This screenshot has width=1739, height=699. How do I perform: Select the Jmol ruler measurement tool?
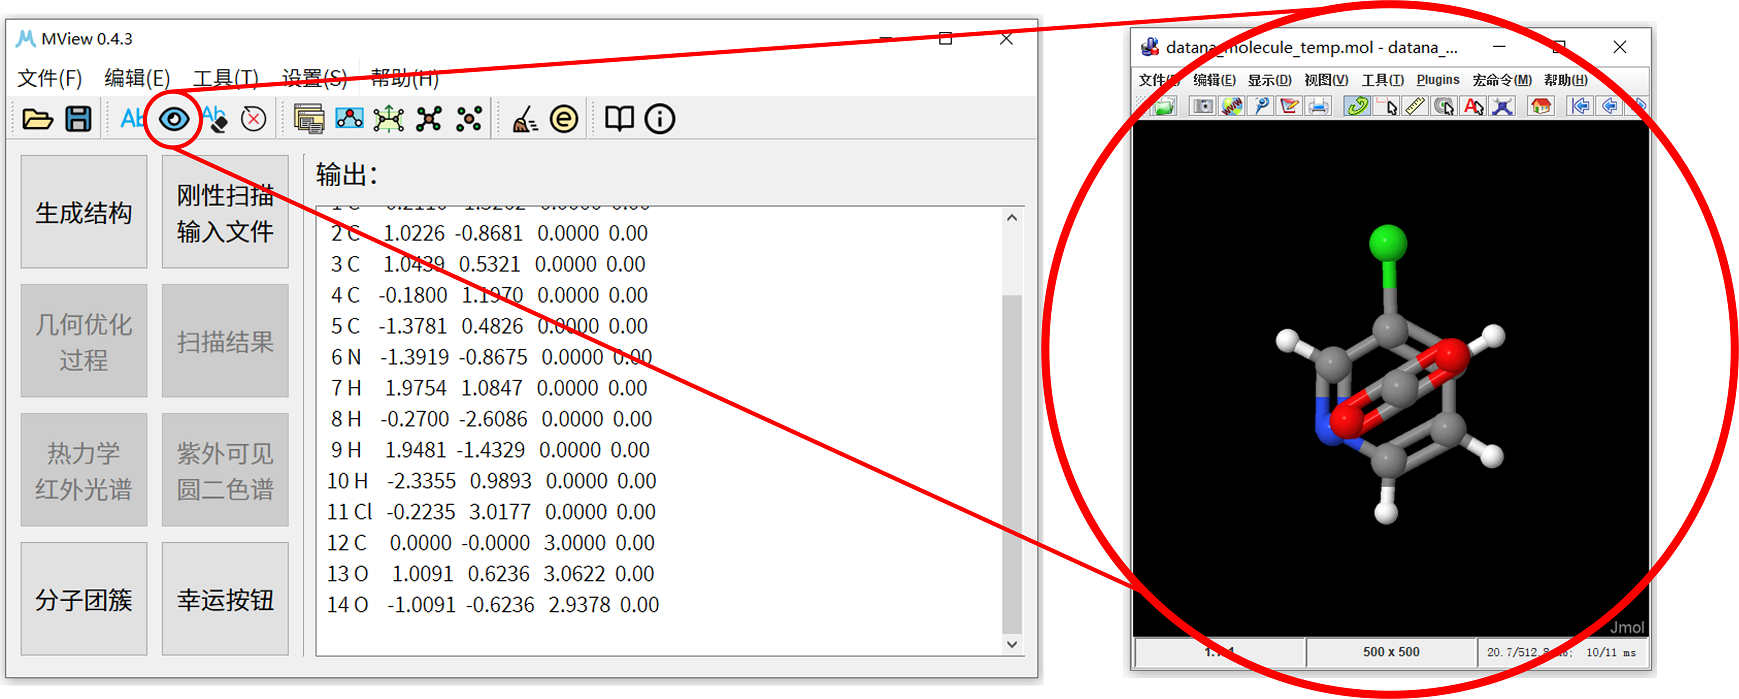[1415, 106]
